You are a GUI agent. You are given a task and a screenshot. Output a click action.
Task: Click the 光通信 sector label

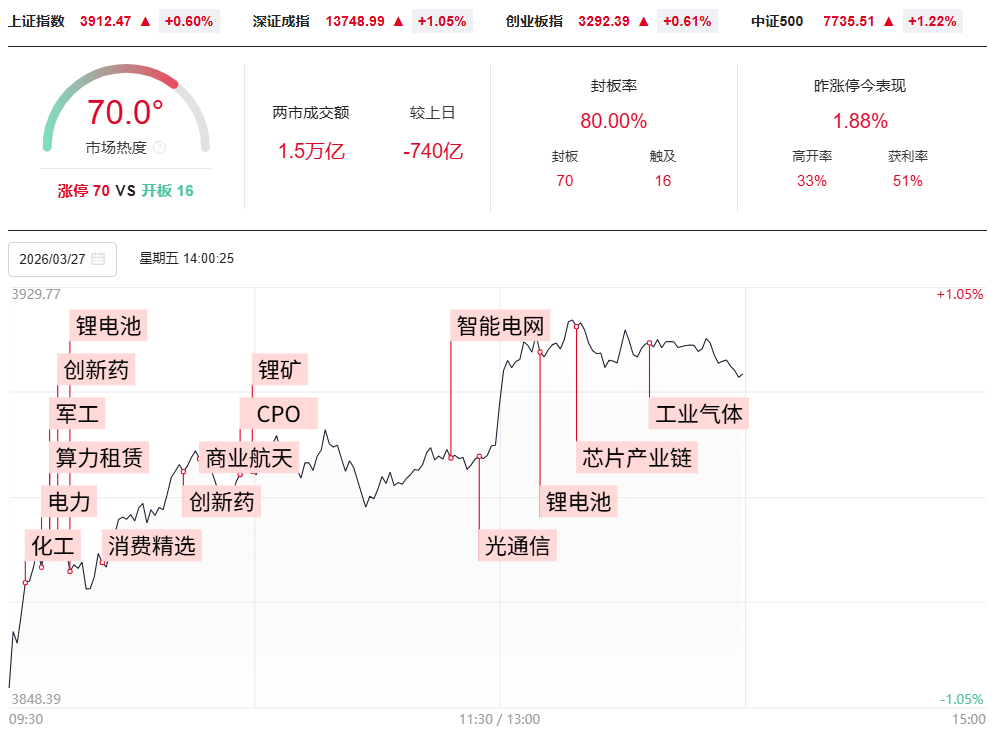coord(517,545)
